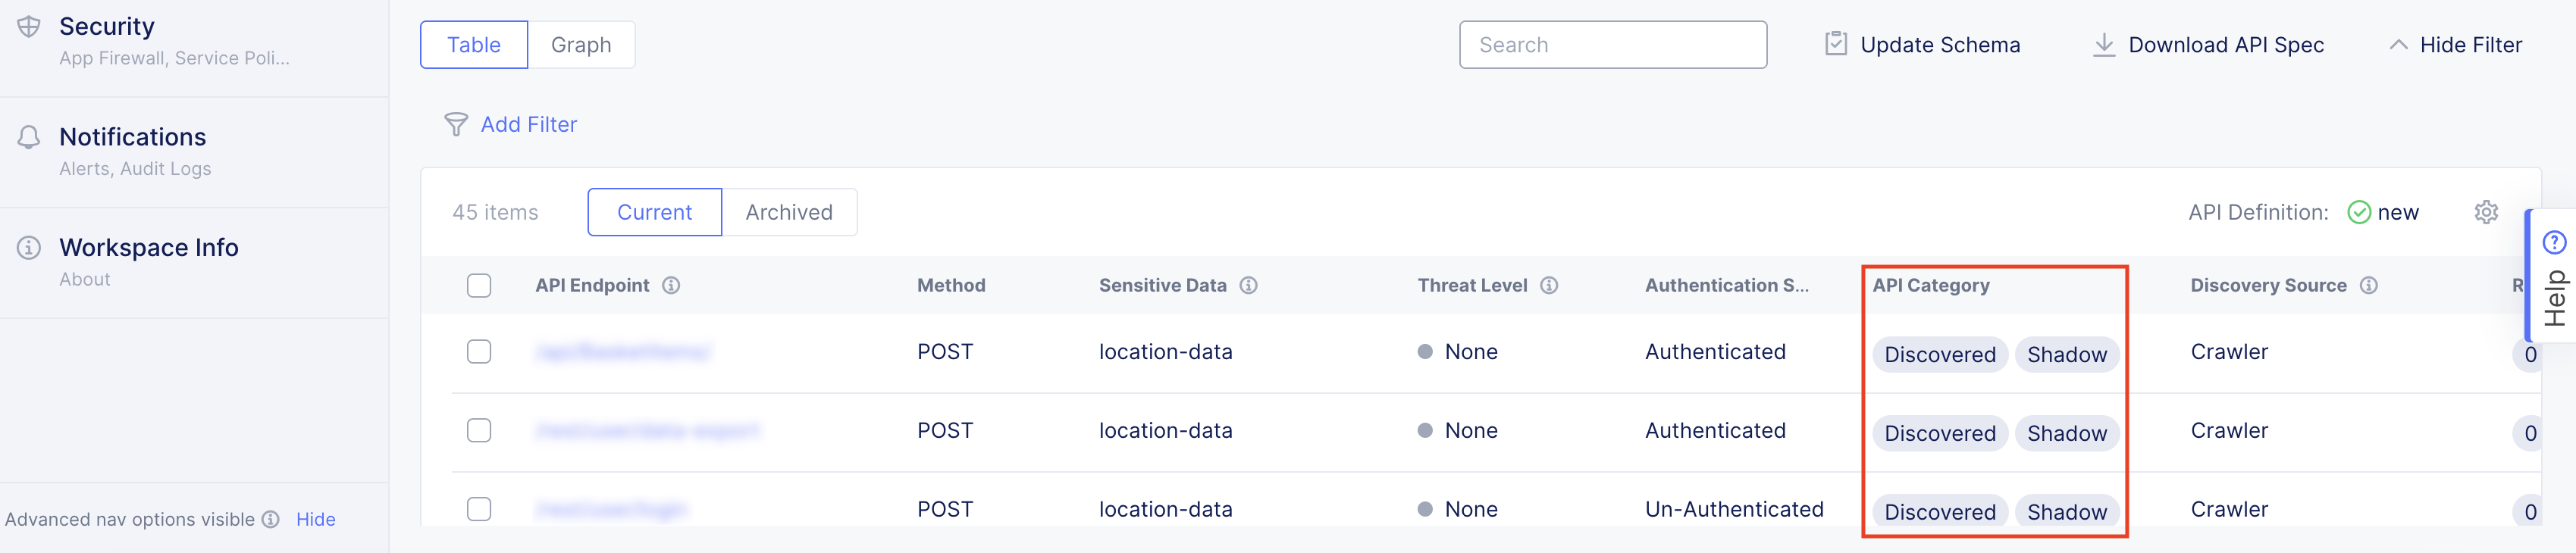This screenshot has width=2576, height=553.
Task: Click the green check API definition icon
Action: tap(2359, 212)
